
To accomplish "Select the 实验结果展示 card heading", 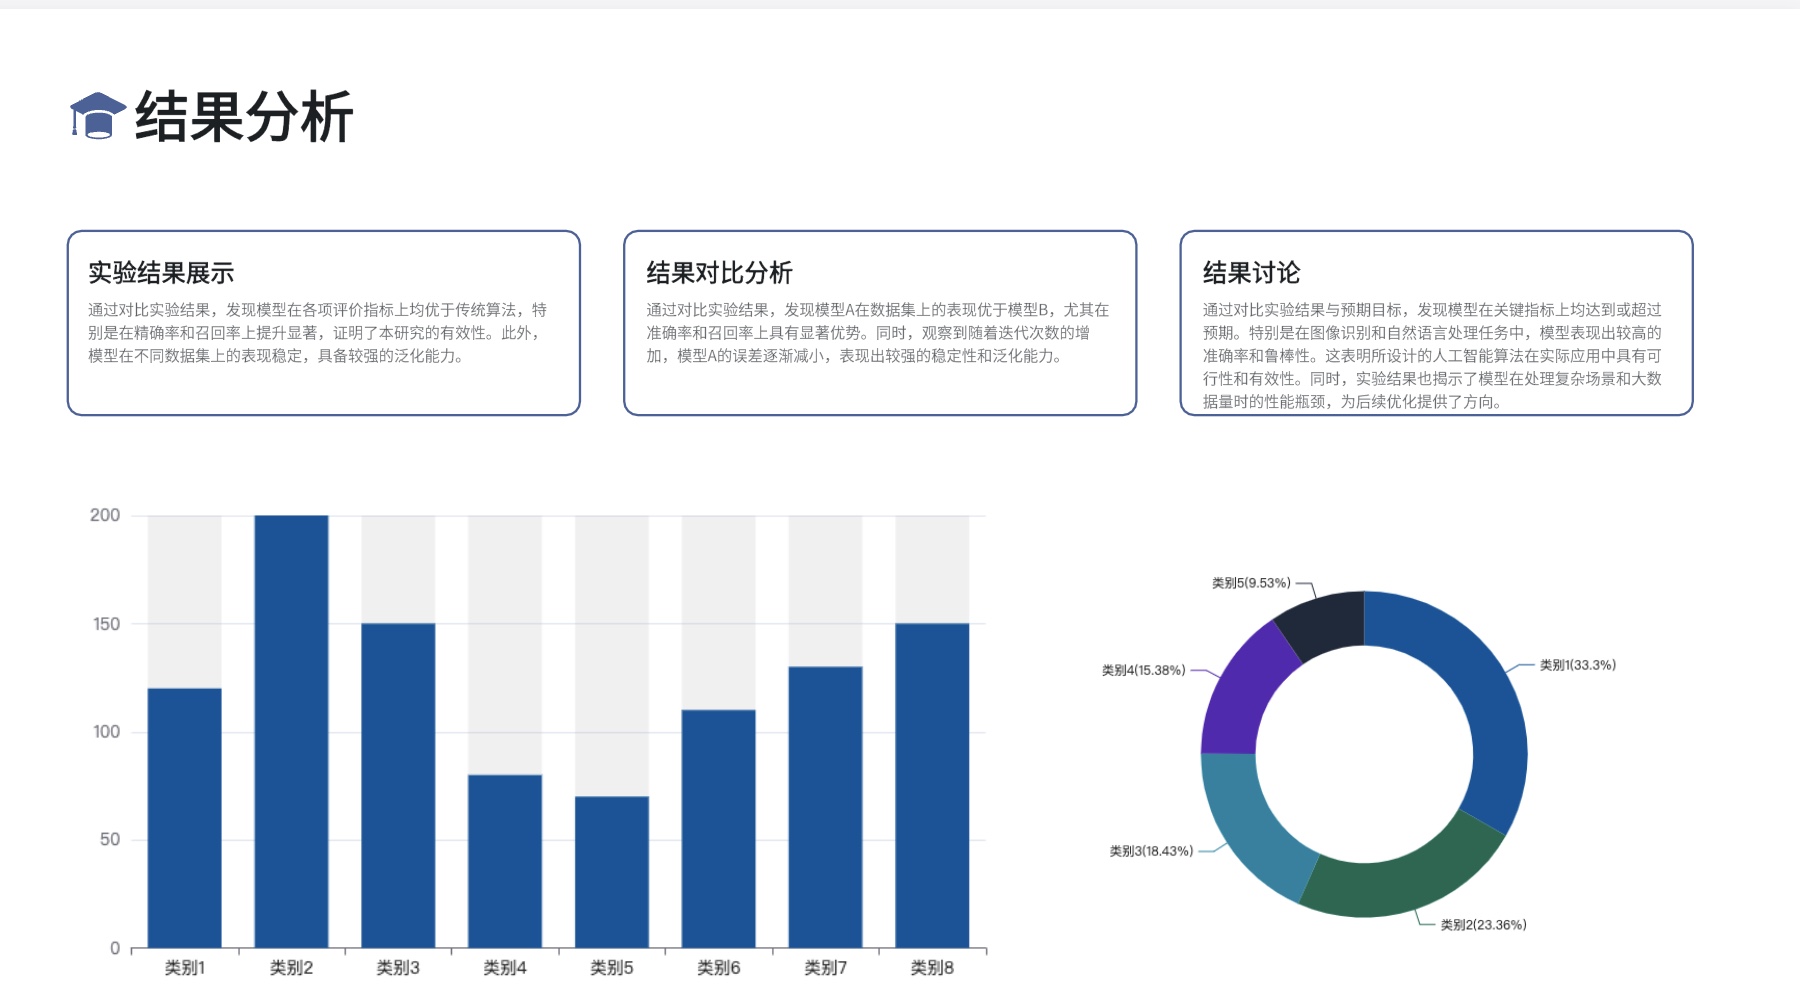I will [161, 273].
